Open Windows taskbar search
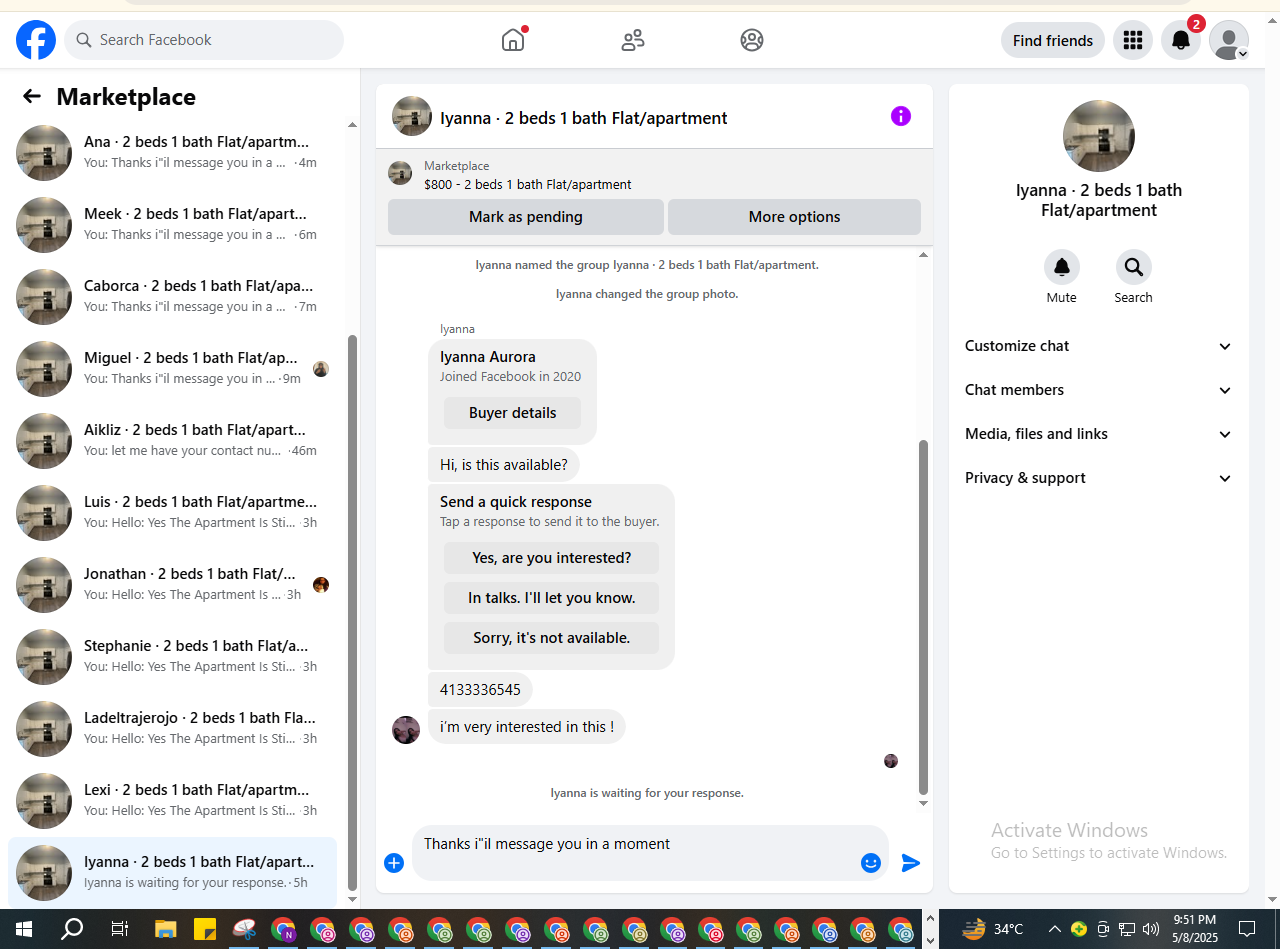The height and width of the screenshot is (949, 1280). [72, 929]
